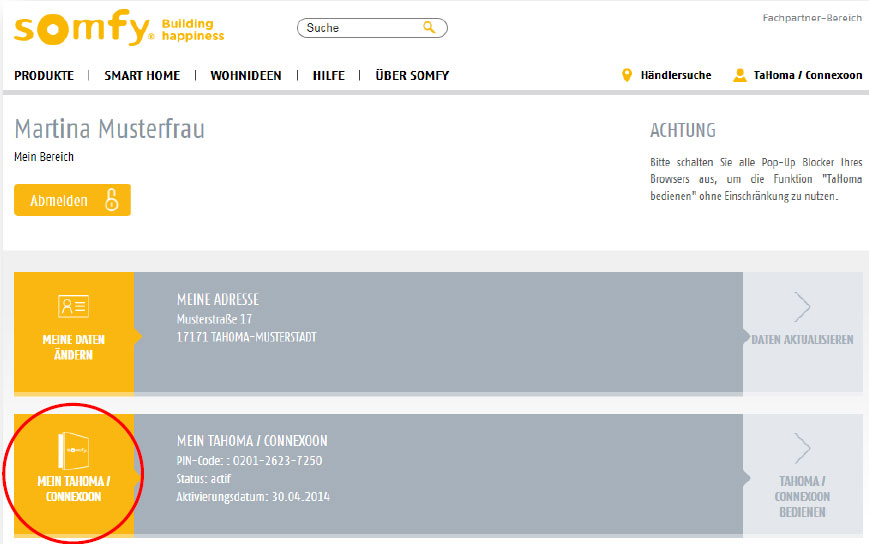
Task: Click the Building happiness slogan
Action: [193, 30]
